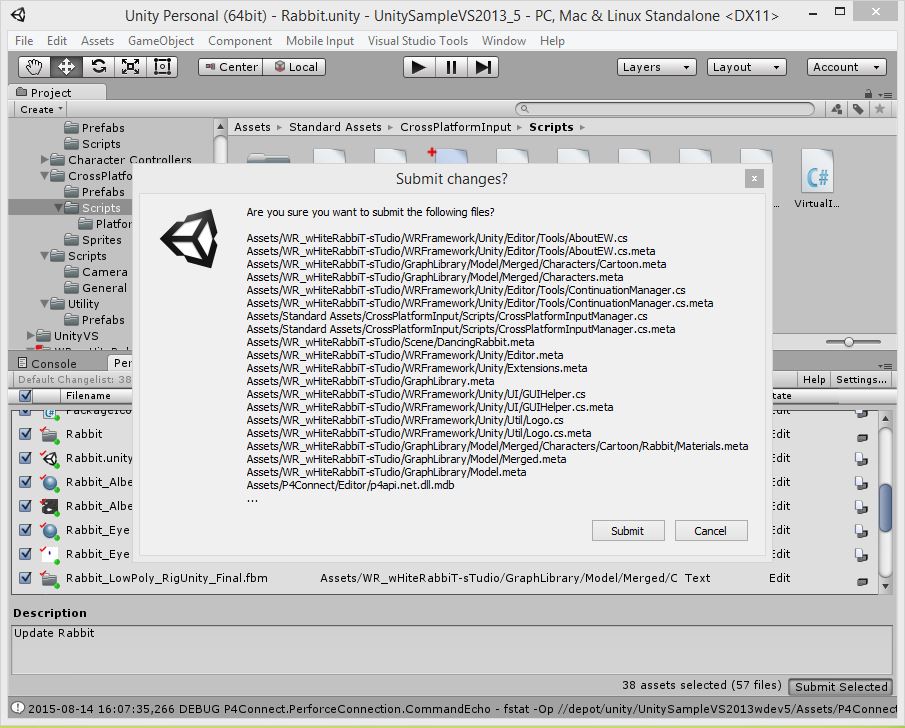
Task: Open the Project panel options menu
Action: click(x=885, y=94)
